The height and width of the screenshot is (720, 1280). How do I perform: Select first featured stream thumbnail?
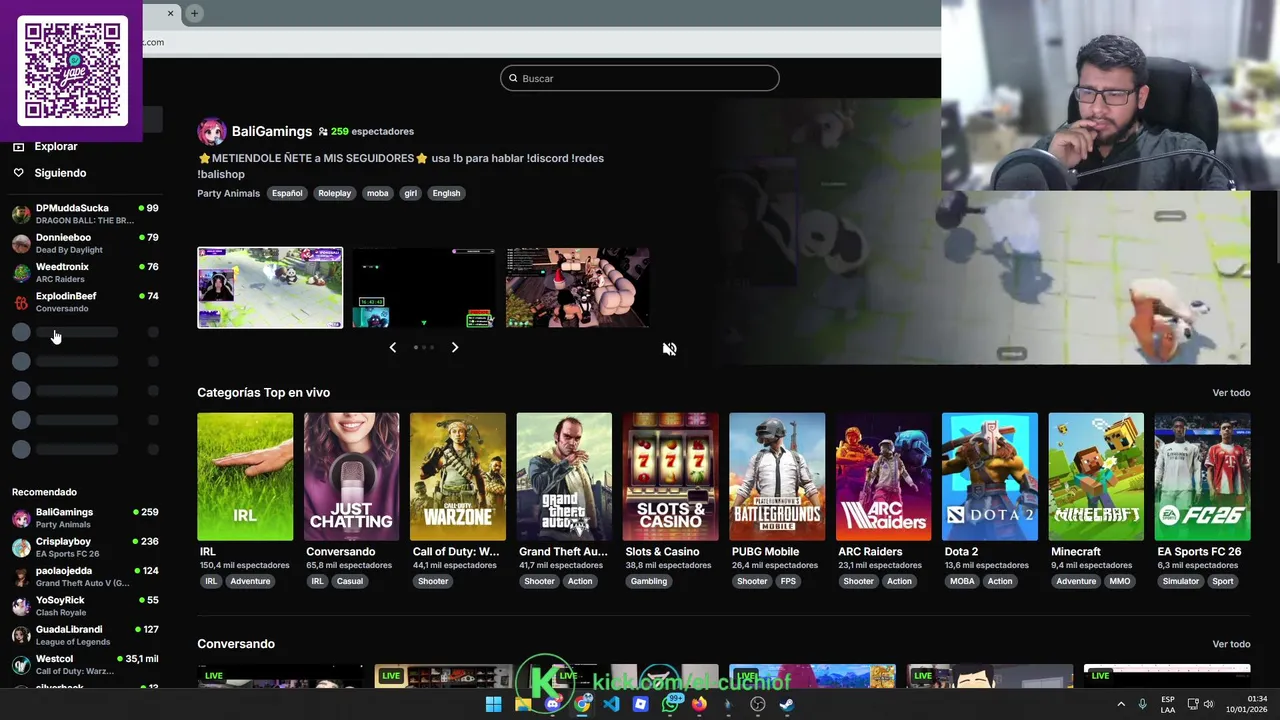[270, 288]
